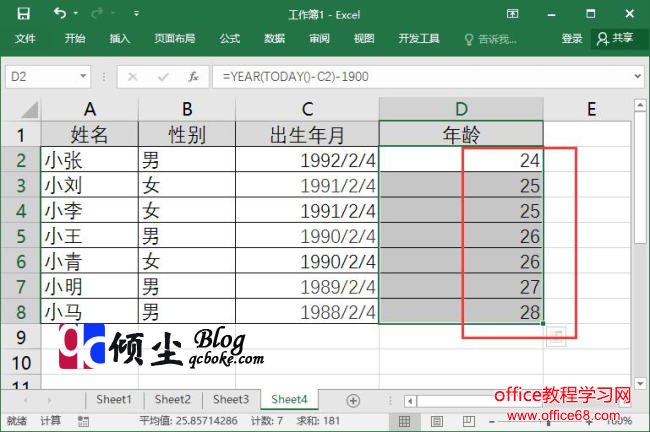Click the zoom out minus button
Viewport: 650px width, 432px height.
point(492,422)
